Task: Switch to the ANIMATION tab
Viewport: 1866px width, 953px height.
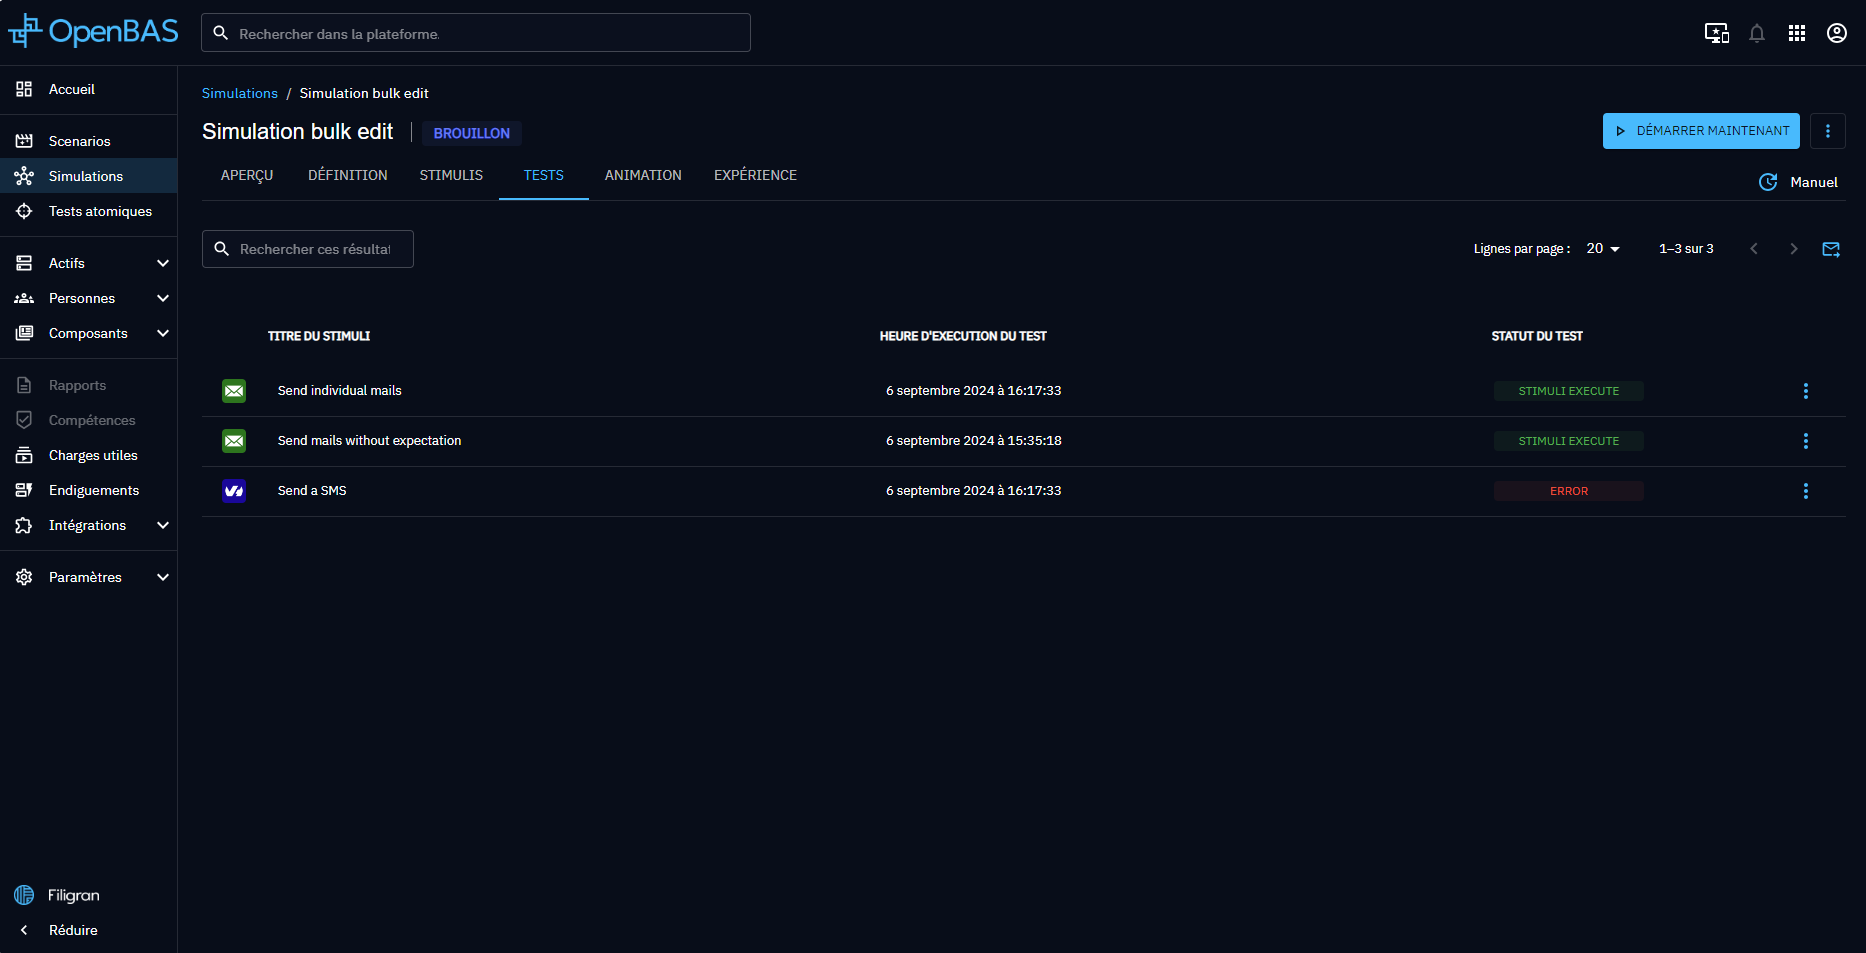Action: click(x=642, y=175)
